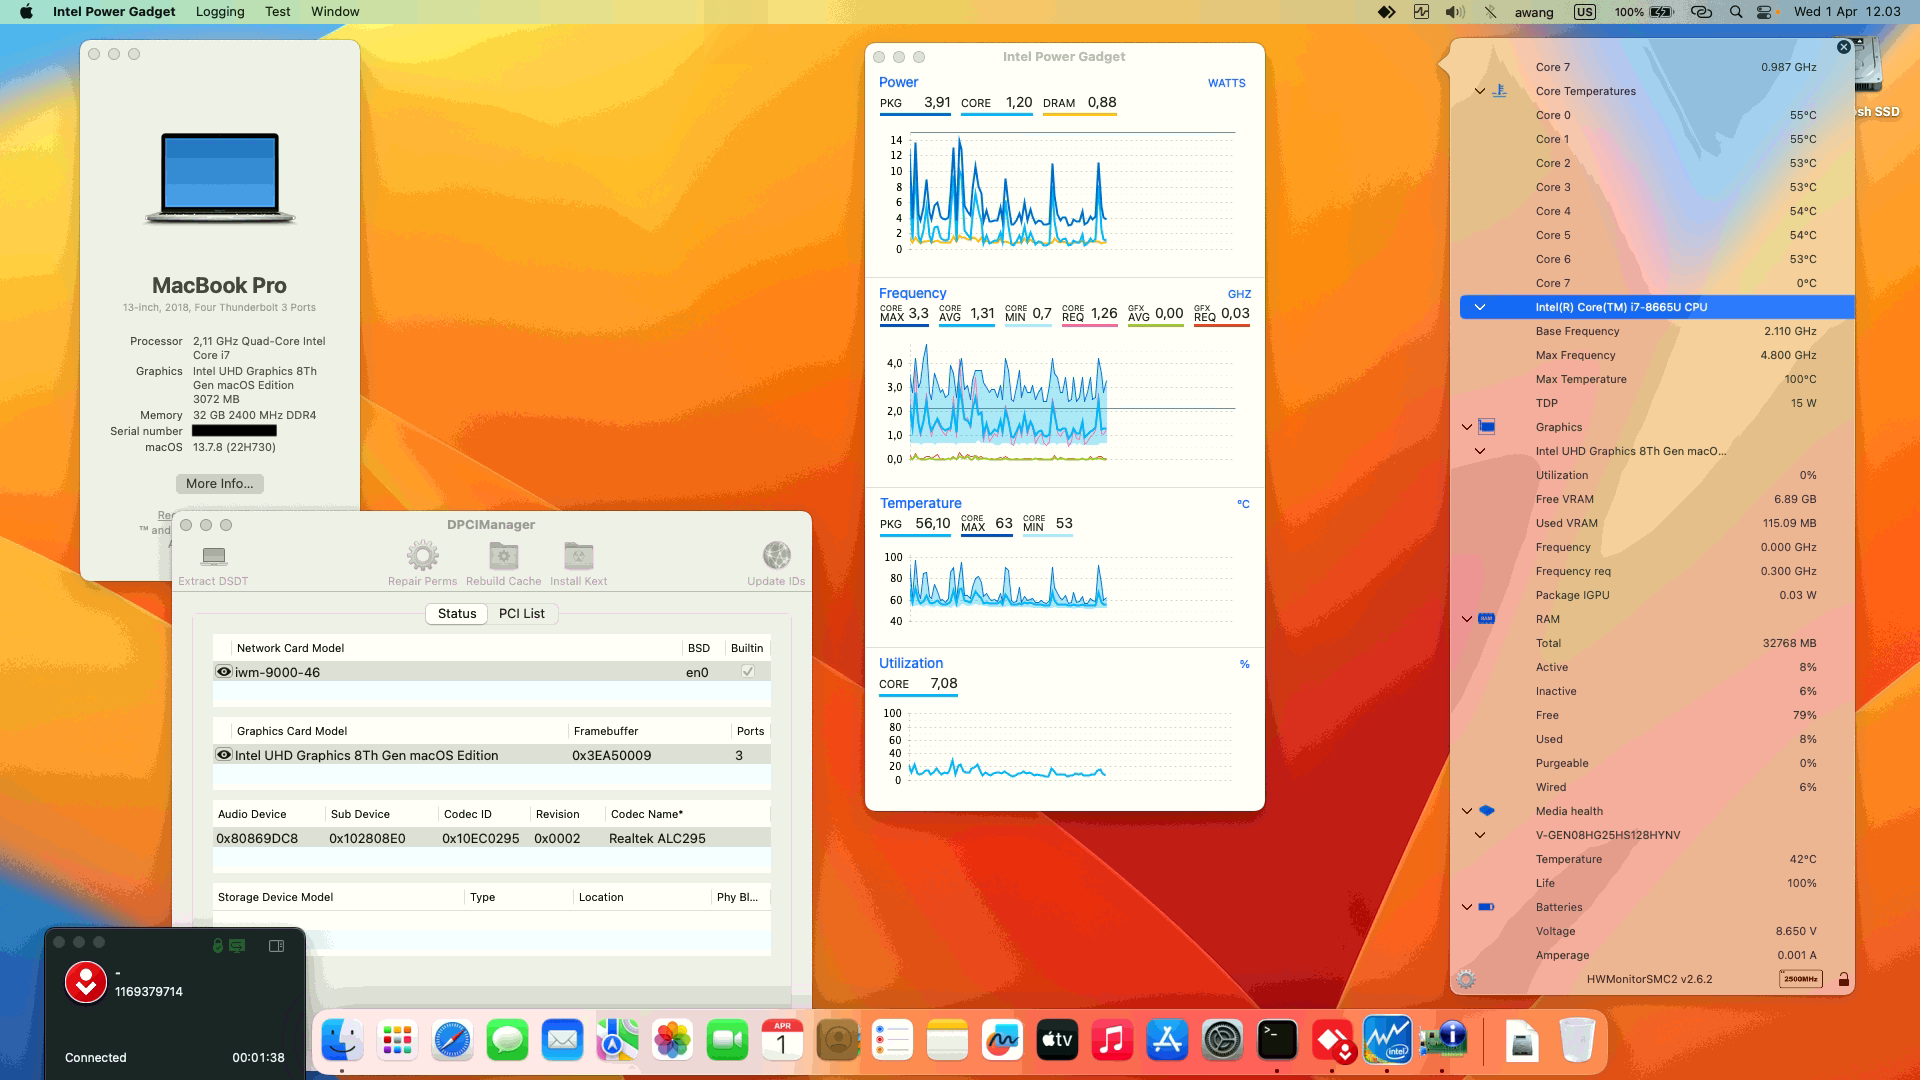1920x1080 pixels.
Task: Open HWMonitorSMC2 settings gear icon
Action: (1466, 979)
